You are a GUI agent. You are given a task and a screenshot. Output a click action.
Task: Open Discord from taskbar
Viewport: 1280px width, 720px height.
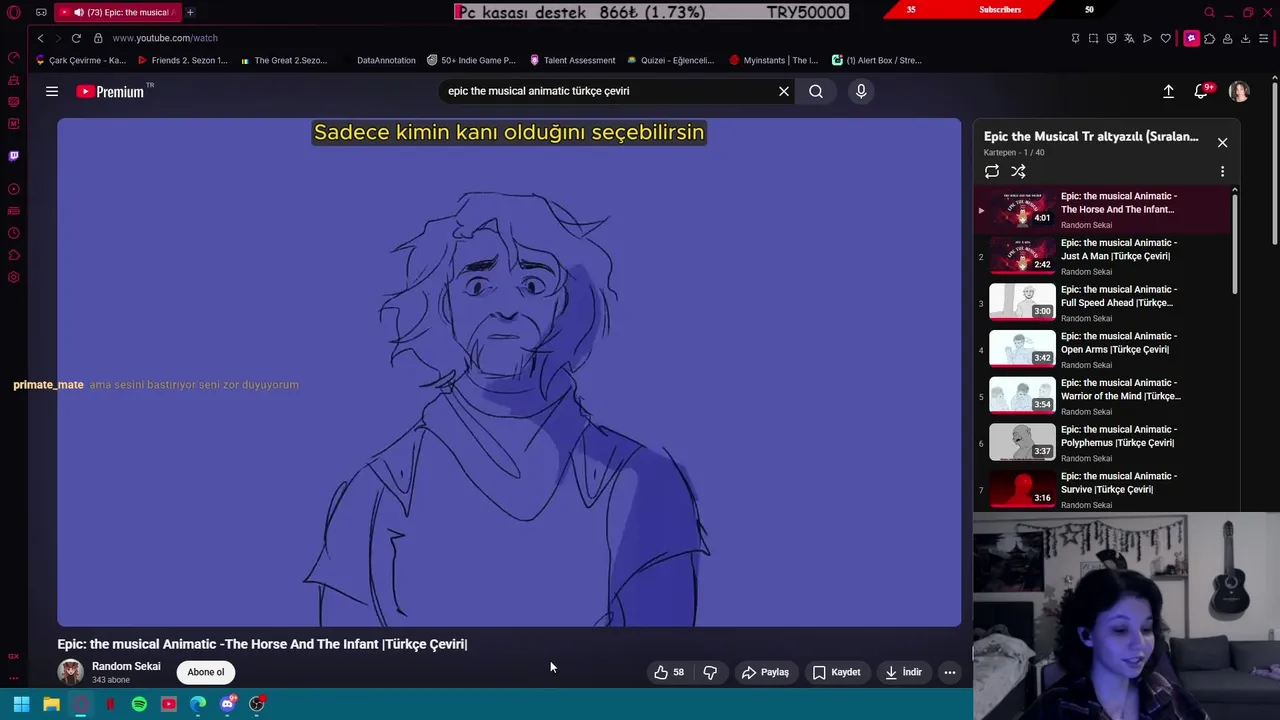(x=228, y=704)
